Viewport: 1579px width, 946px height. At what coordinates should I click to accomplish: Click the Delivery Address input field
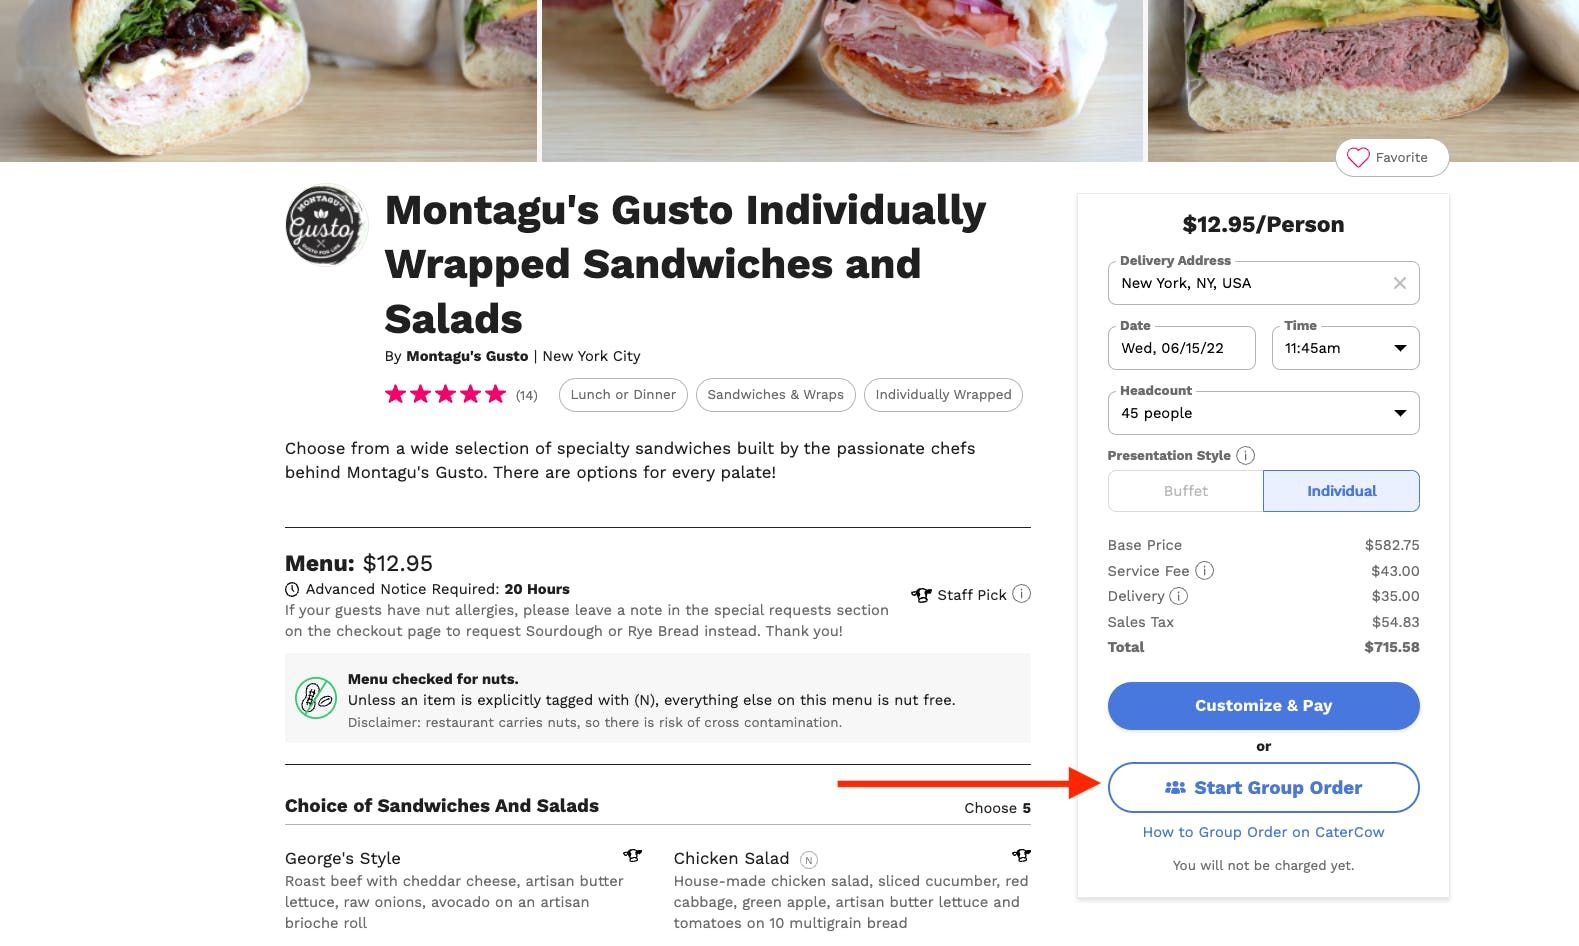pos(1250,283)
